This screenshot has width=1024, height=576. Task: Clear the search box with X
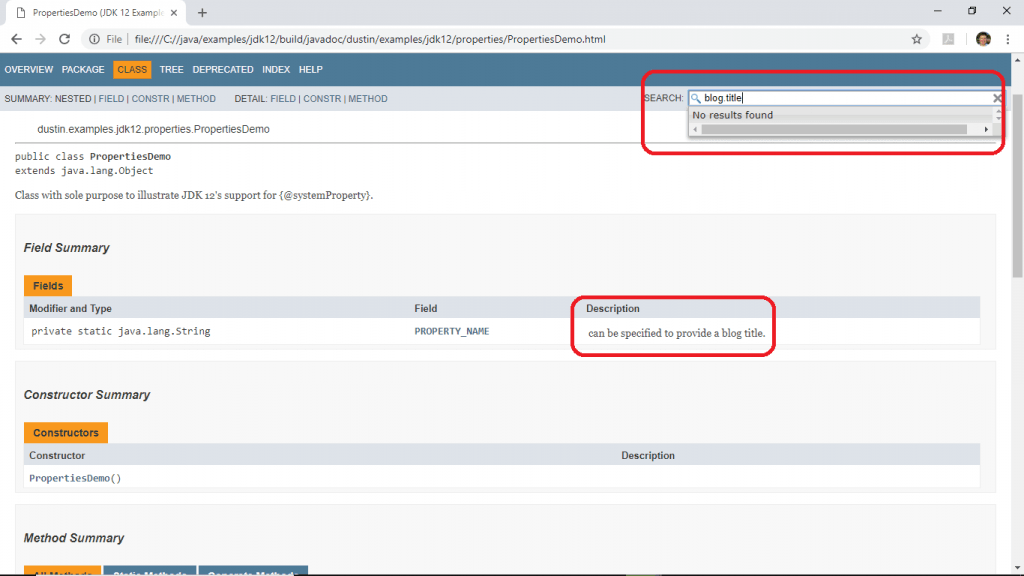[x=997, y=98]
